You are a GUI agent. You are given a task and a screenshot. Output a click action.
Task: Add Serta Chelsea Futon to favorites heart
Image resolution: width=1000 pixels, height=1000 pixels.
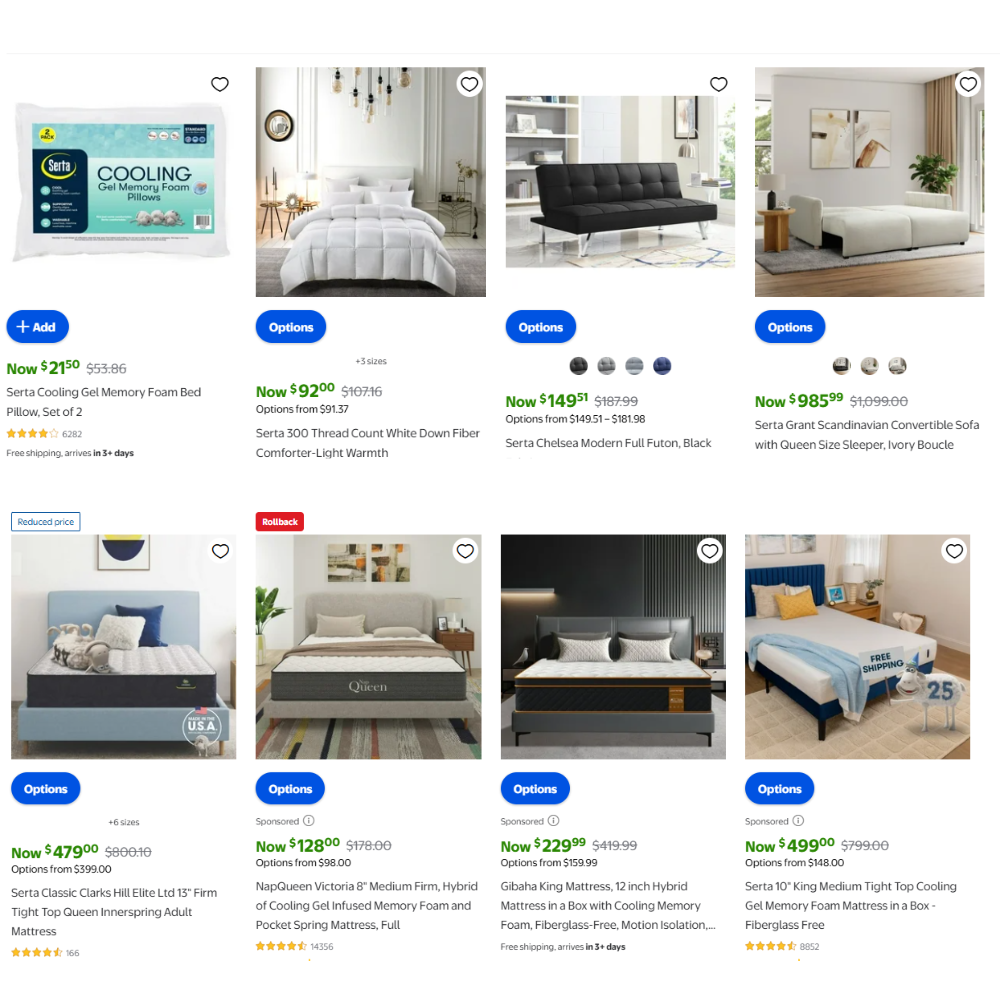point(719,84)
